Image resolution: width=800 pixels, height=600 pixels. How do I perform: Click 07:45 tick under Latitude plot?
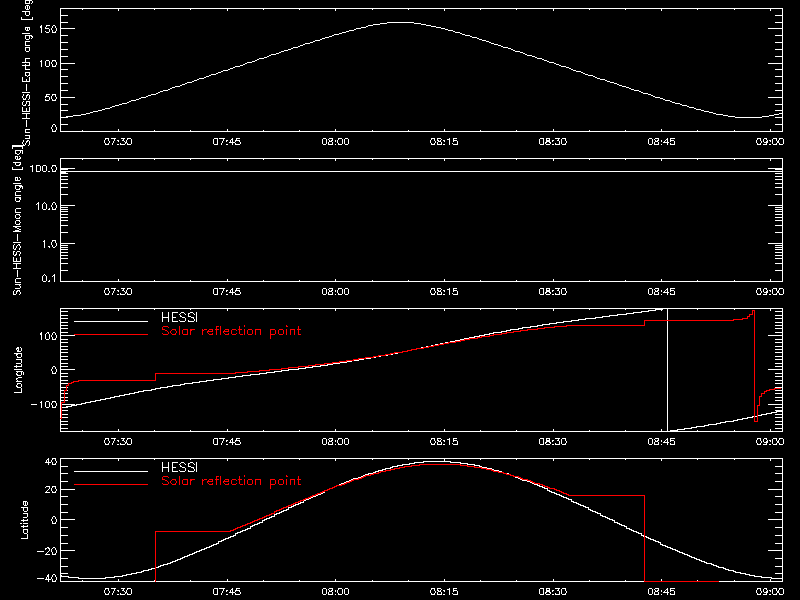coord(227,591)
